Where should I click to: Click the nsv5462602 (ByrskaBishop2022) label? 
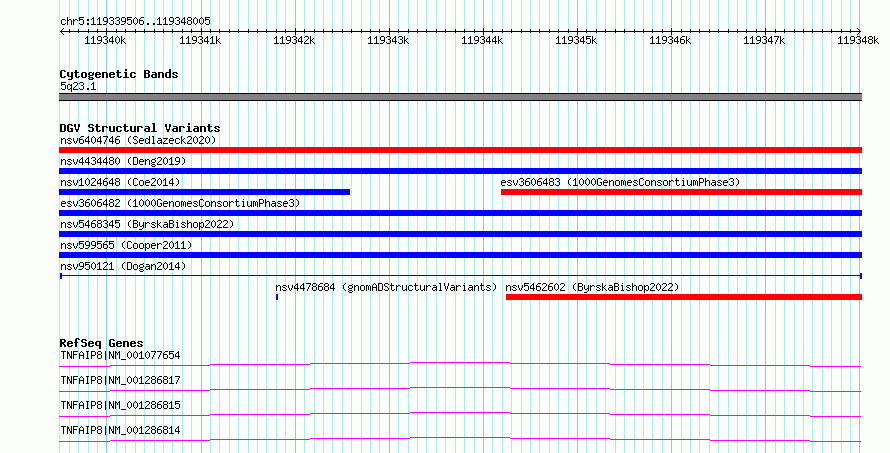(x=592, y=287)
